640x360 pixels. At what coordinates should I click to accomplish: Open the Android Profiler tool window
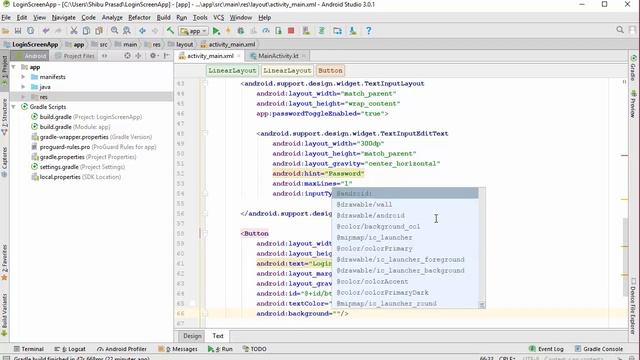(122, 349)
